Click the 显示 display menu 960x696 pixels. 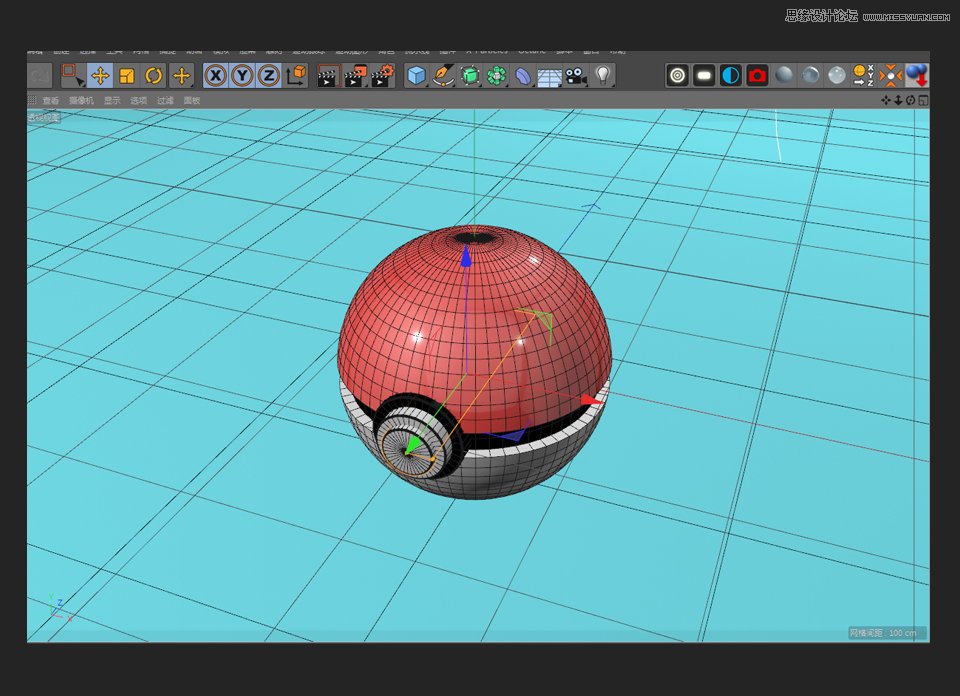click(113, 99)
